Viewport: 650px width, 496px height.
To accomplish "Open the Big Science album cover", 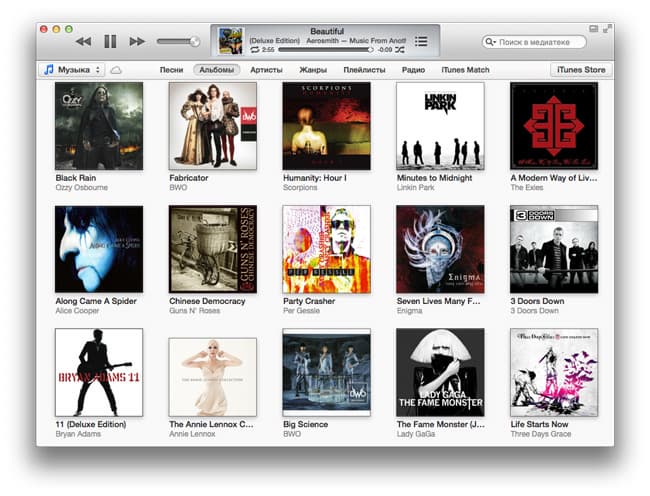I will point(327,373).
